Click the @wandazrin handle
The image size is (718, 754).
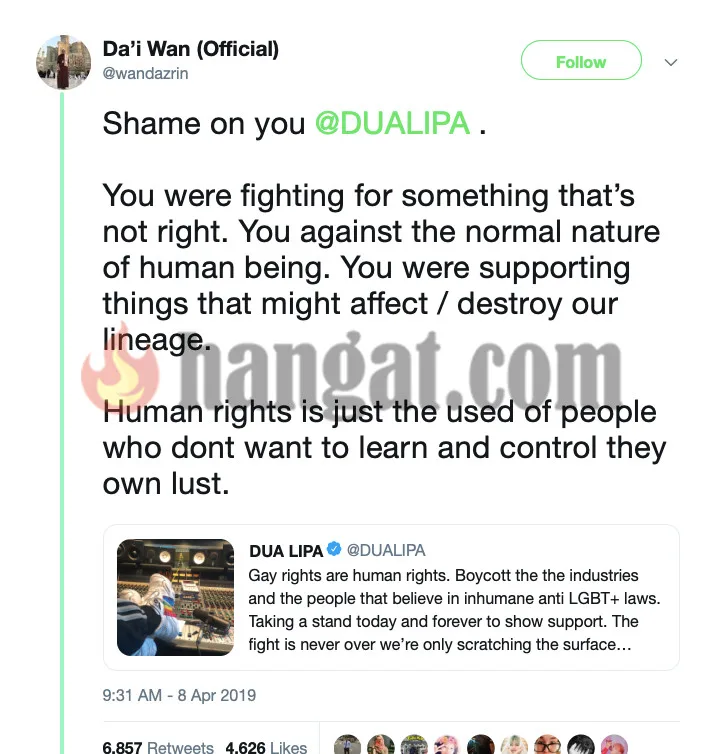coord(145,74)
